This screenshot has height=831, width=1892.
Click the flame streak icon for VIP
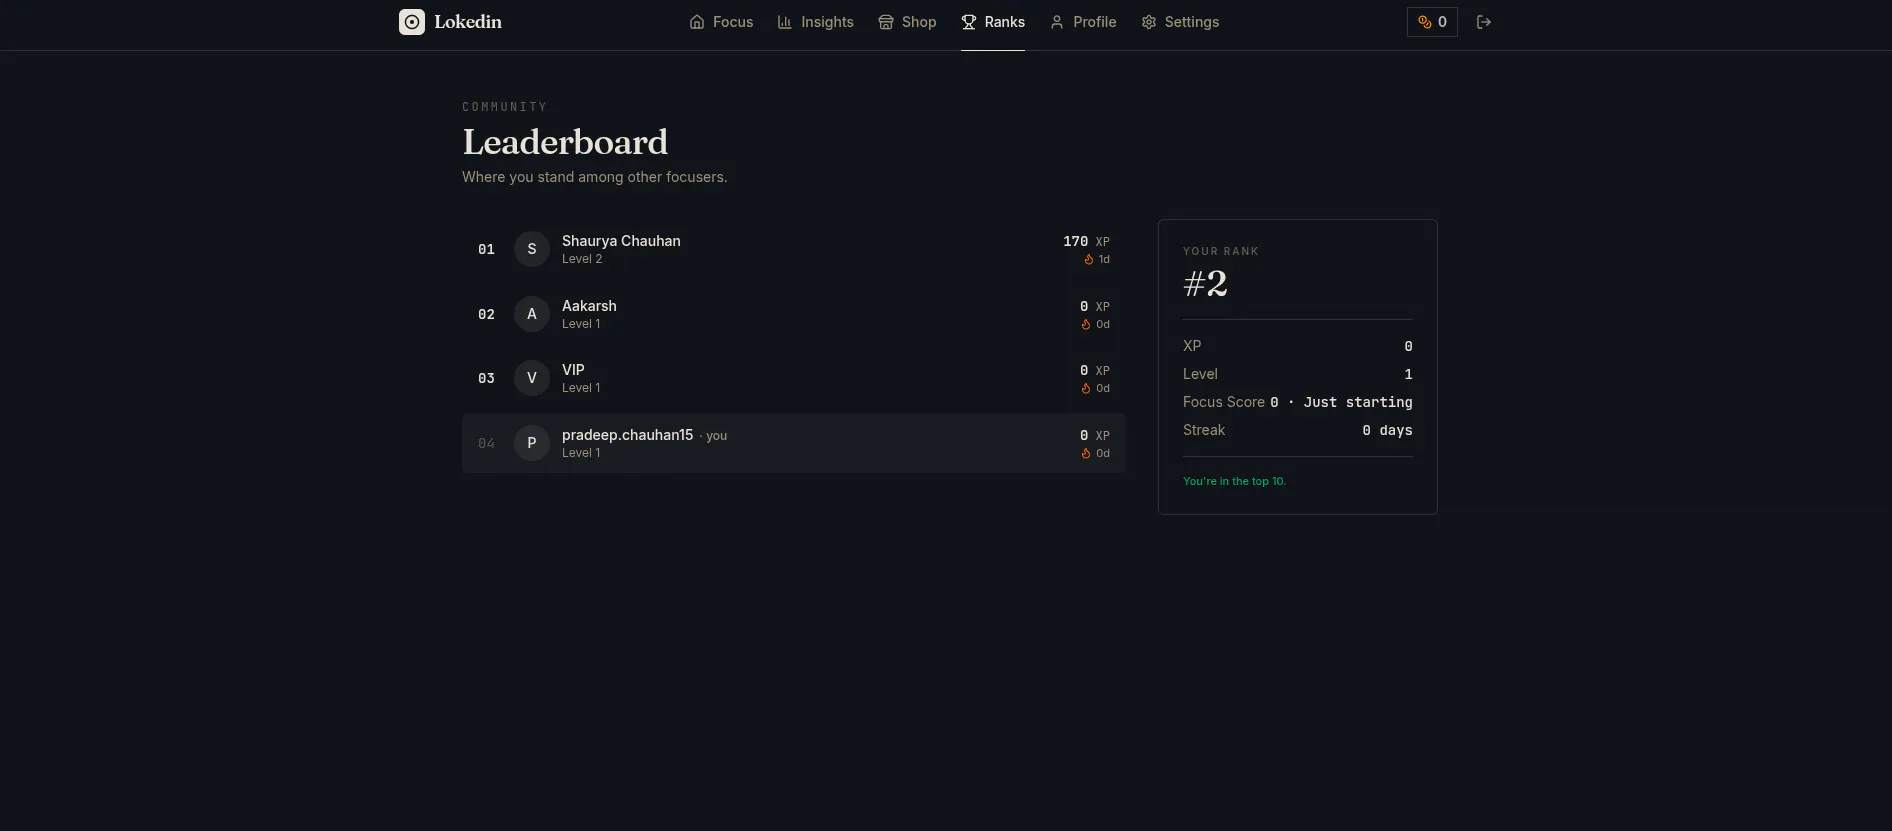tap(1086, 388)
